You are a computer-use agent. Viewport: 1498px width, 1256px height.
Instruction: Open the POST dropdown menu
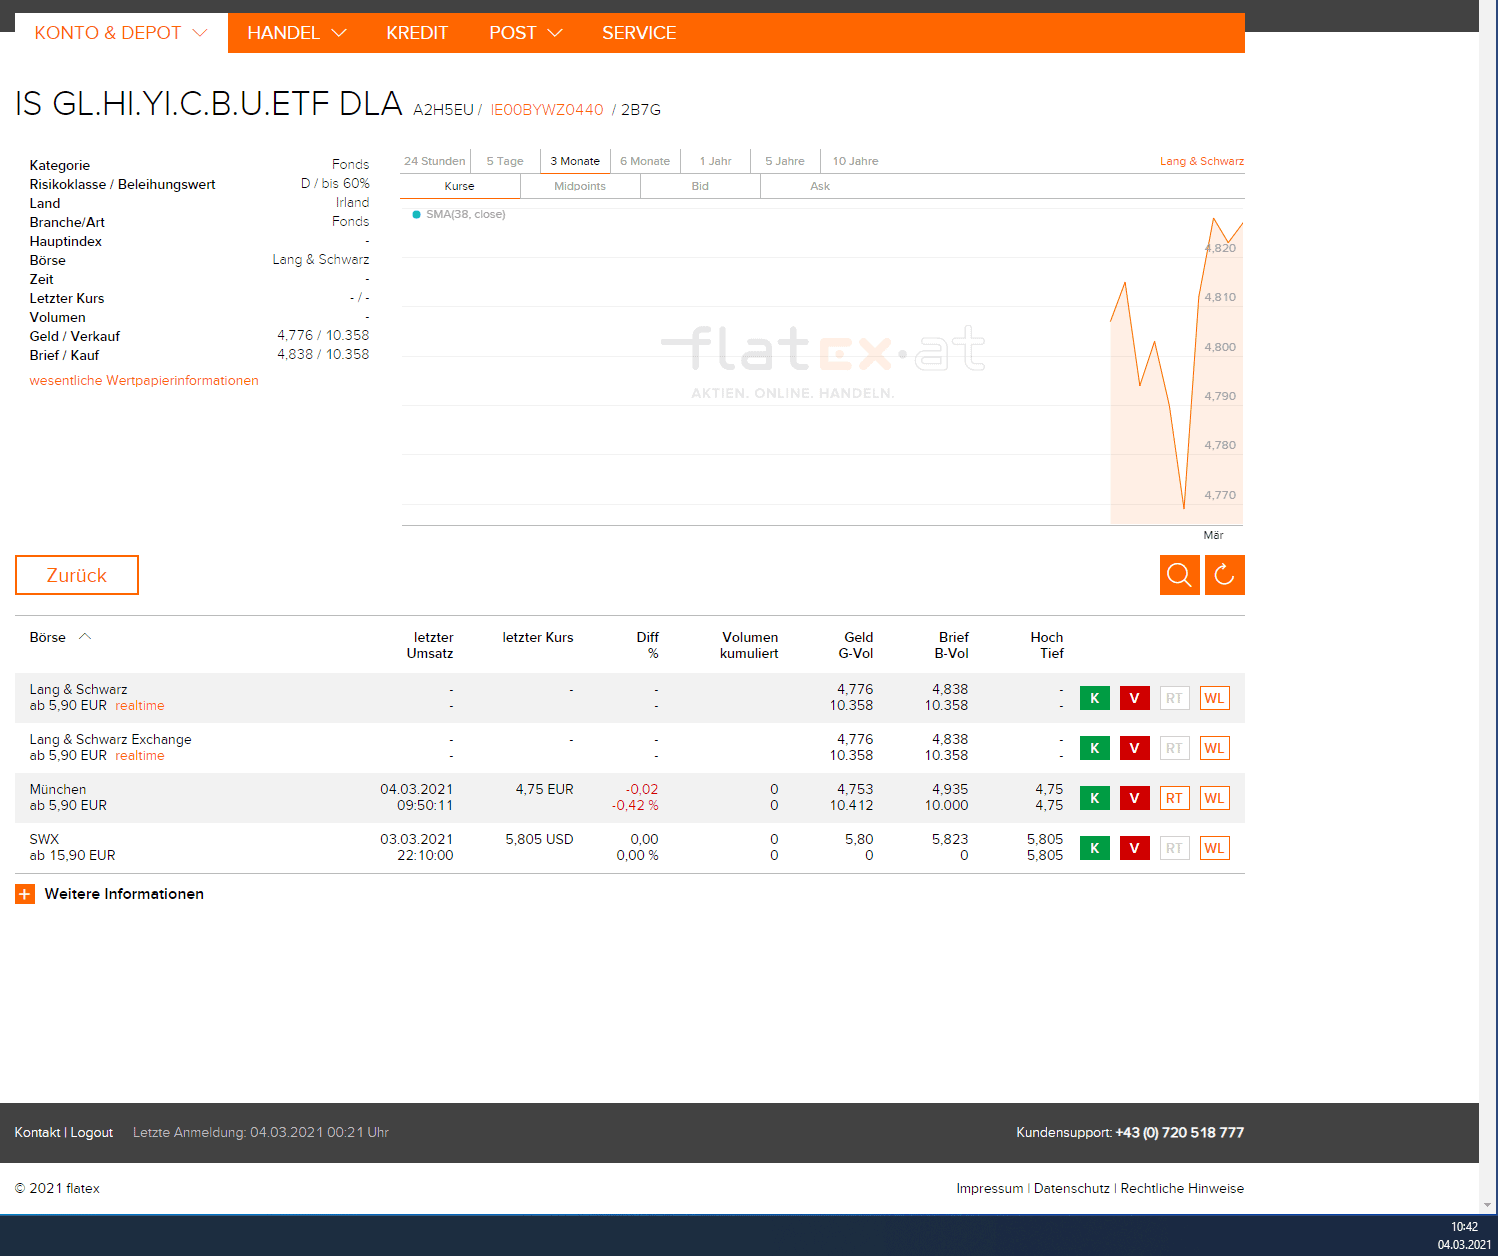coord(526,33)
